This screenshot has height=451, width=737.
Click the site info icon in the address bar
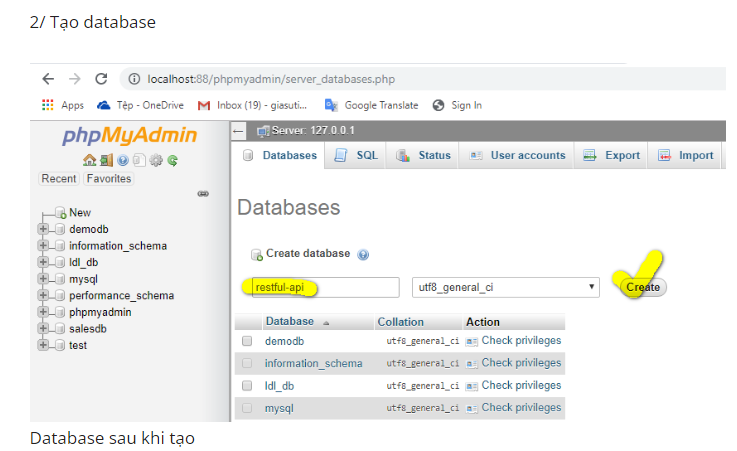(x=134, y=79)
